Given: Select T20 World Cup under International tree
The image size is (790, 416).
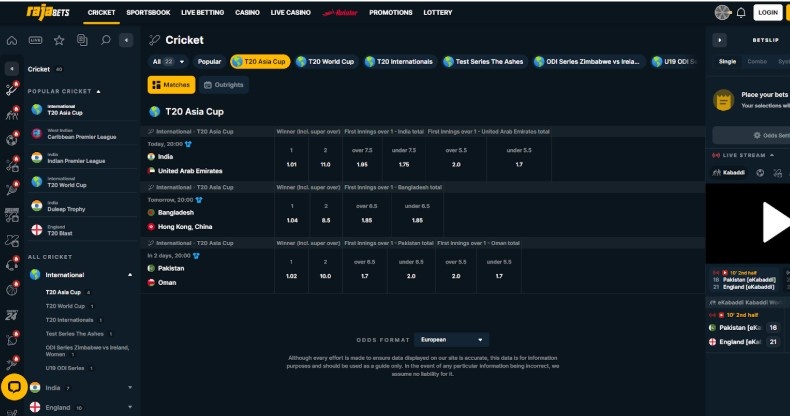Looking at the screenshot, I should pos(65,306).
